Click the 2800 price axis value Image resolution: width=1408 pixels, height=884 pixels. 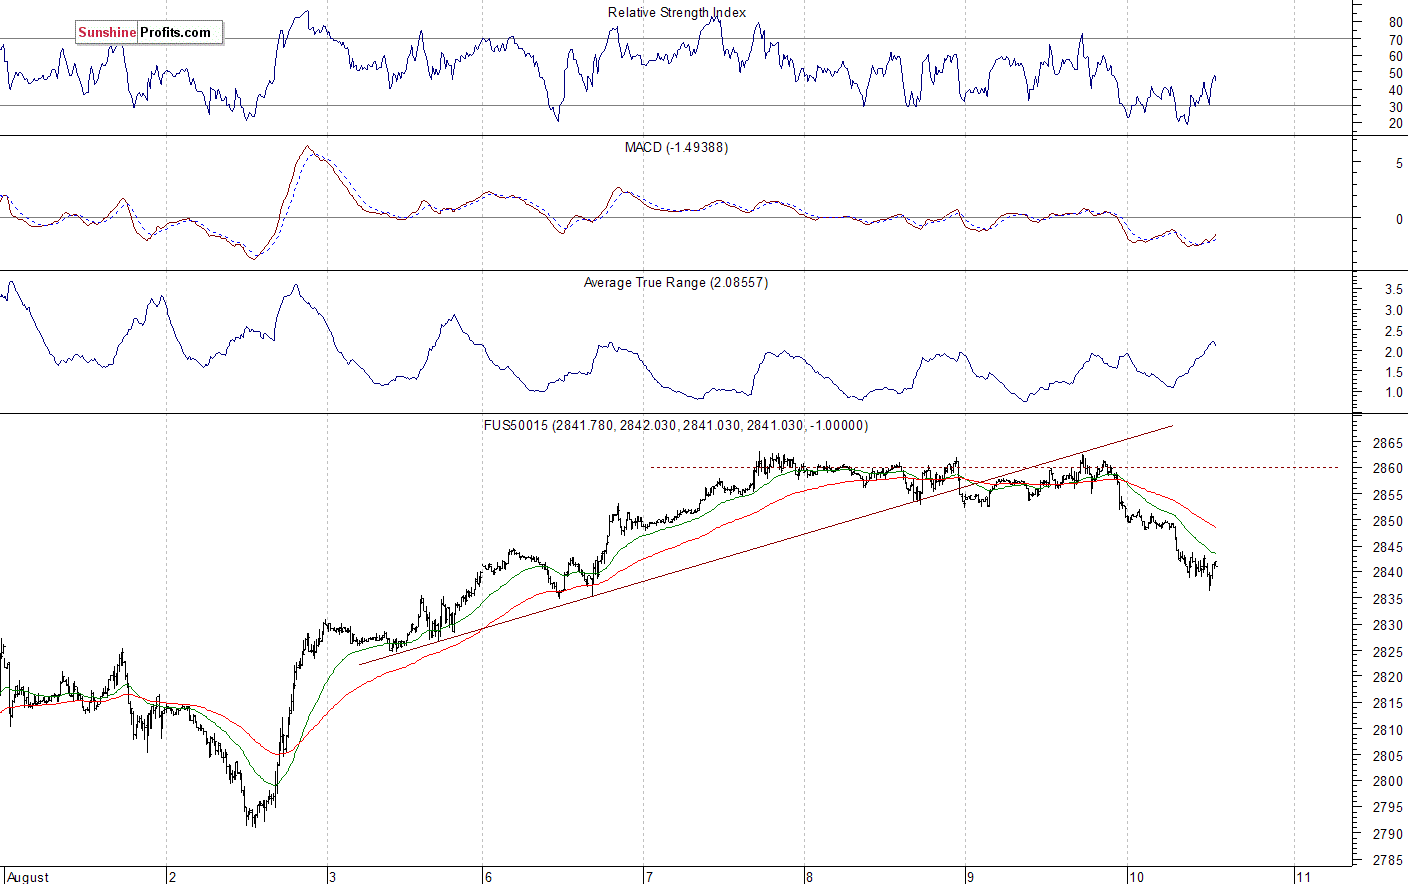1387,782
